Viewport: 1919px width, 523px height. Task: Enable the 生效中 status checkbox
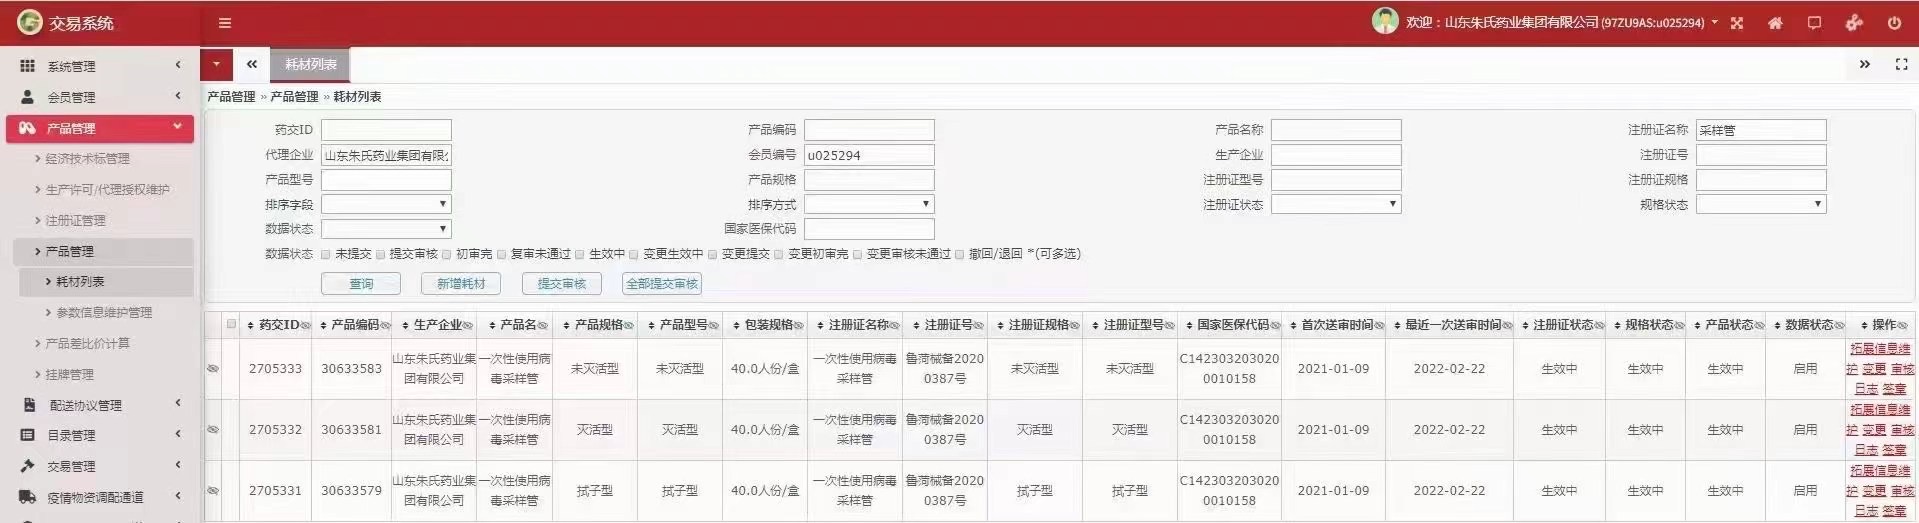(580, 254)
